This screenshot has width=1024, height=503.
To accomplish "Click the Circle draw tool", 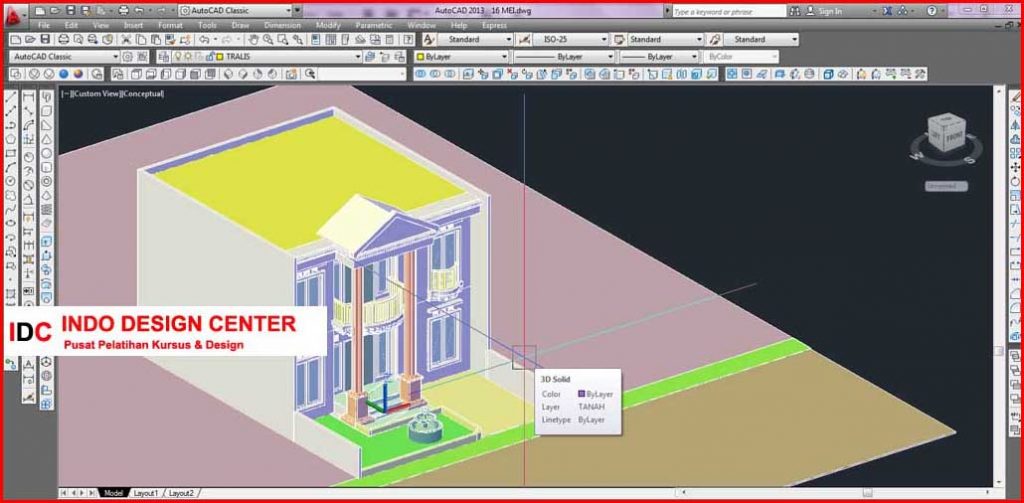I will pos(10,181).
